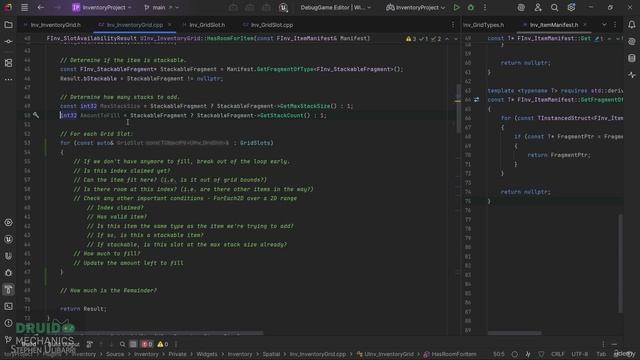Click right editor vertical scrollbar
Screen dimensions: 640x360
[x=620, y=263]
